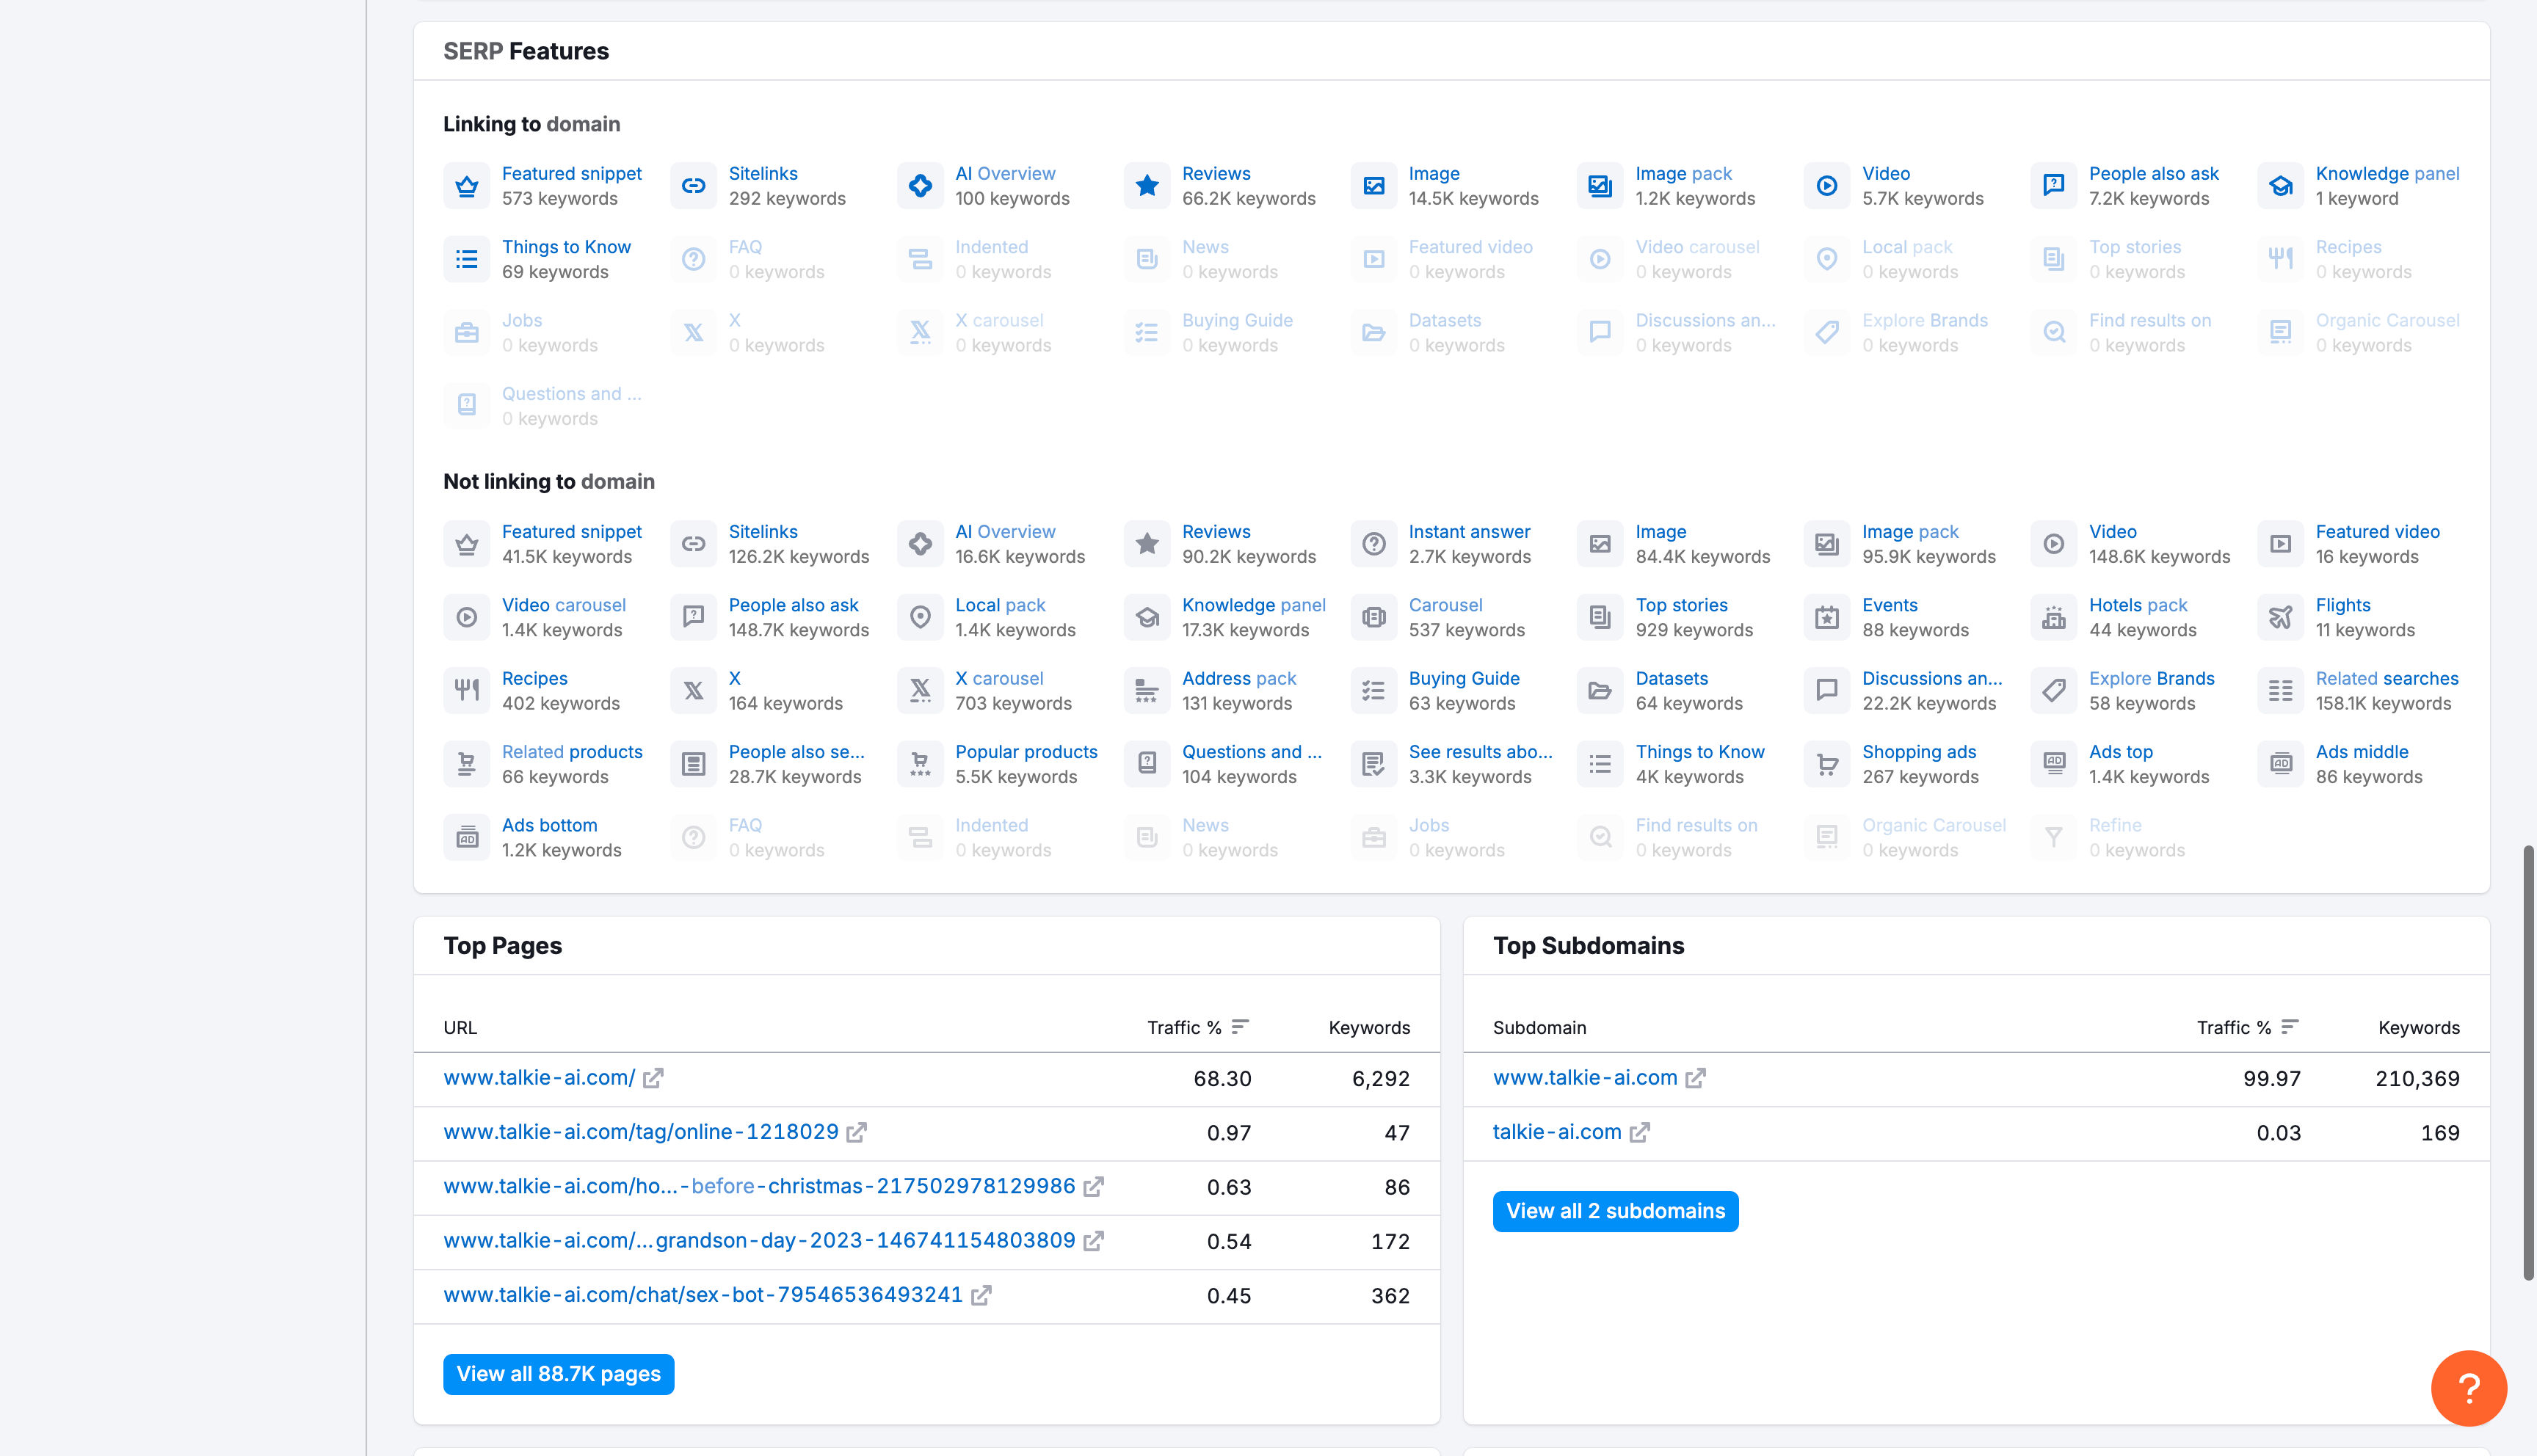Click the Sitelinks chain icon under Linking to domain
Screen dimensions: 2537x1456
click(693, 186)
